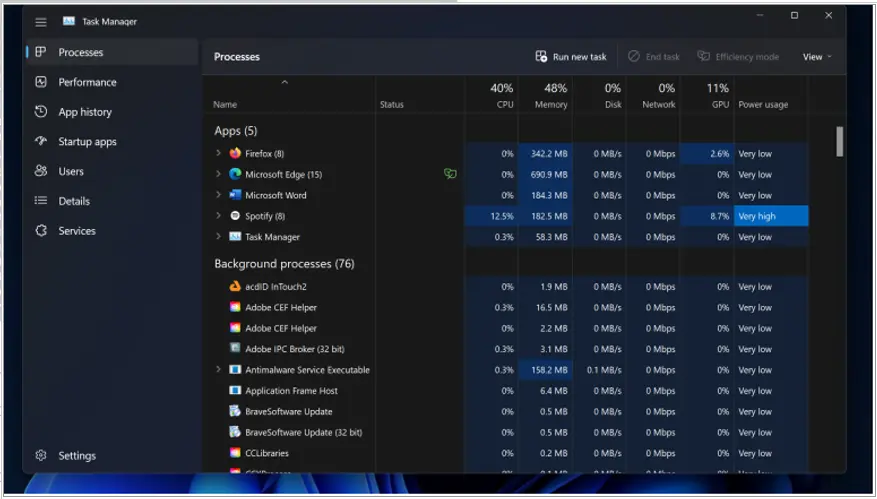The height and width of the screenshot is (499, 877).
Task: Click the App history clock icon
Action: (41, 111)
